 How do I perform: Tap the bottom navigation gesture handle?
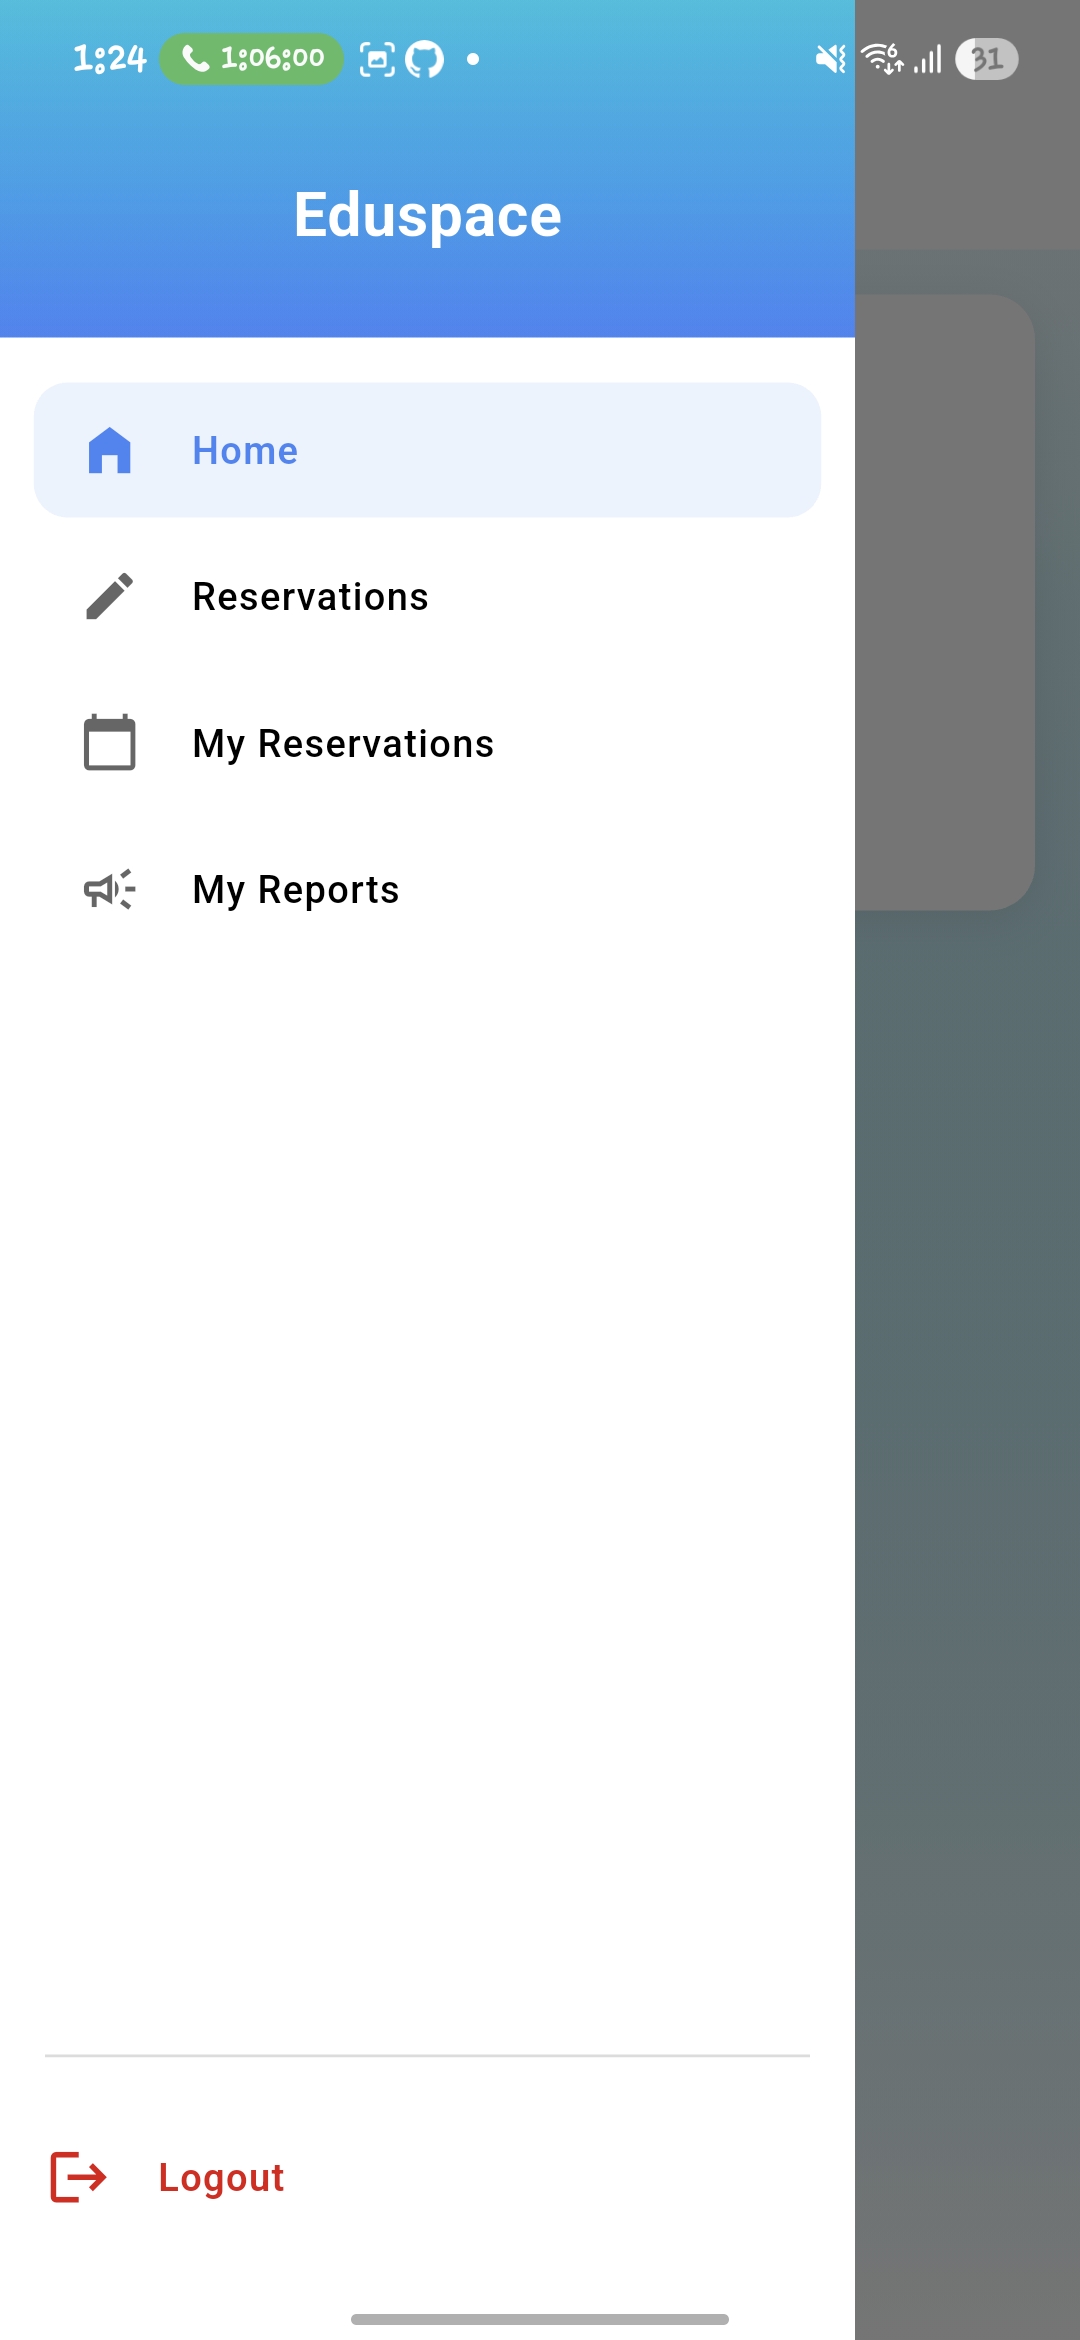(x=540, y=2319)
